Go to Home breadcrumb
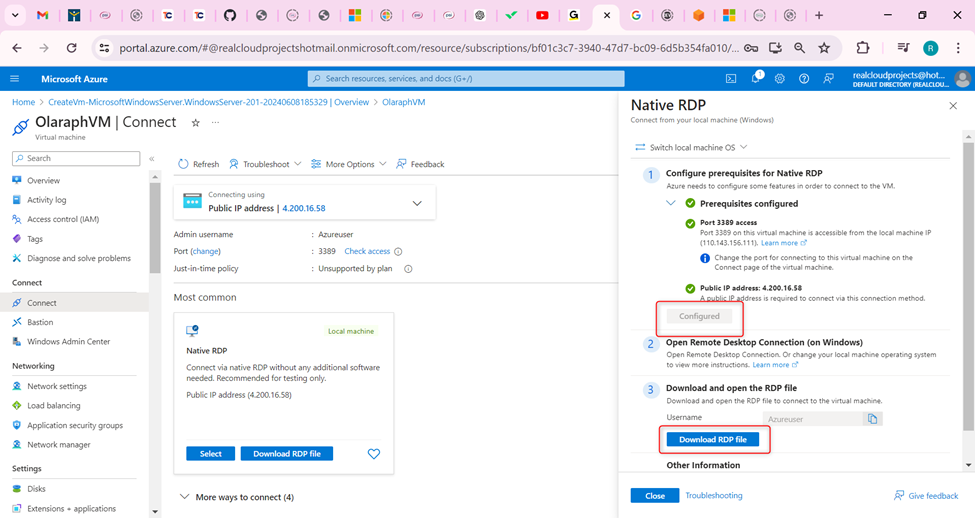975x518 pixels. point(24,102)
